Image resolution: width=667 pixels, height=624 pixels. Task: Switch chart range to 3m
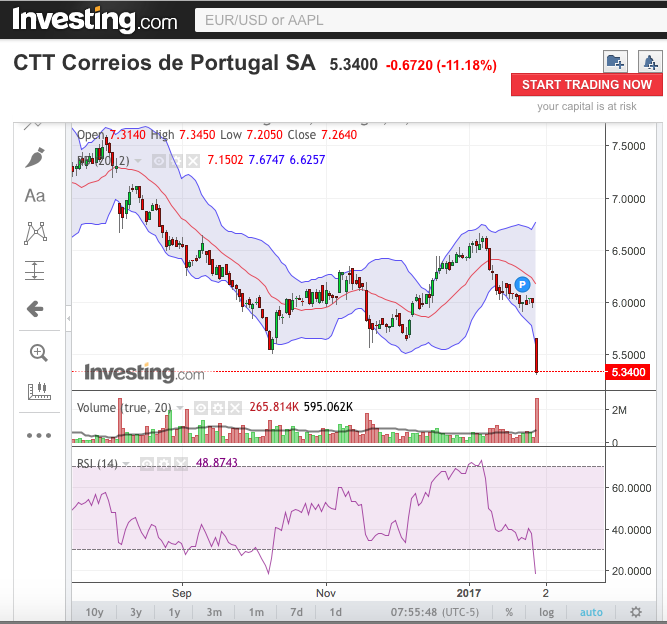[214, 612]
